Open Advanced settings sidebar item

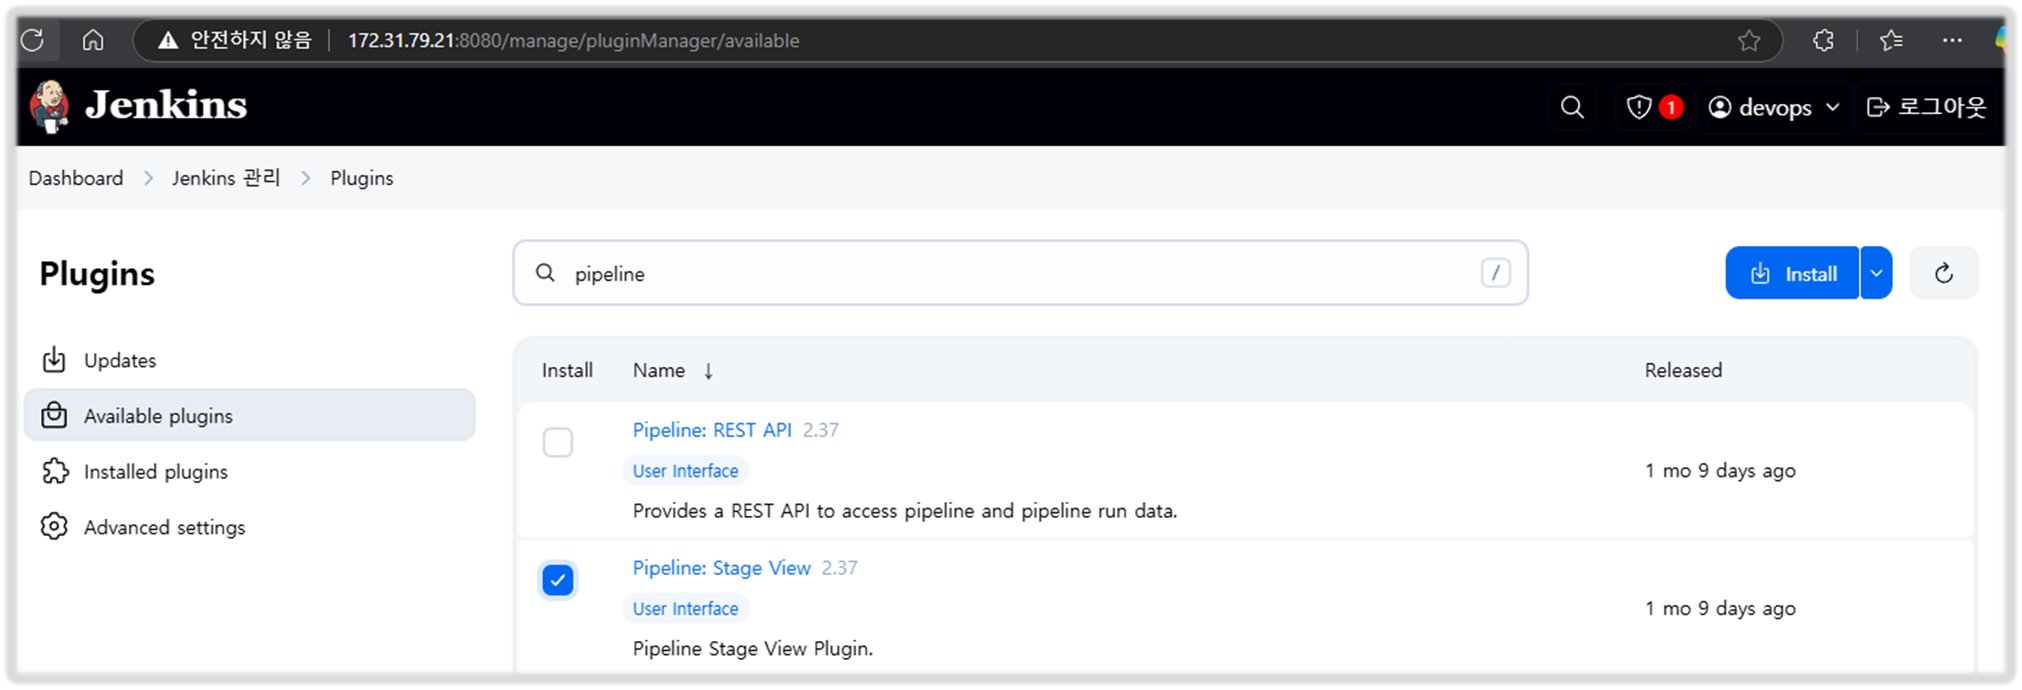tap(249, 527)
